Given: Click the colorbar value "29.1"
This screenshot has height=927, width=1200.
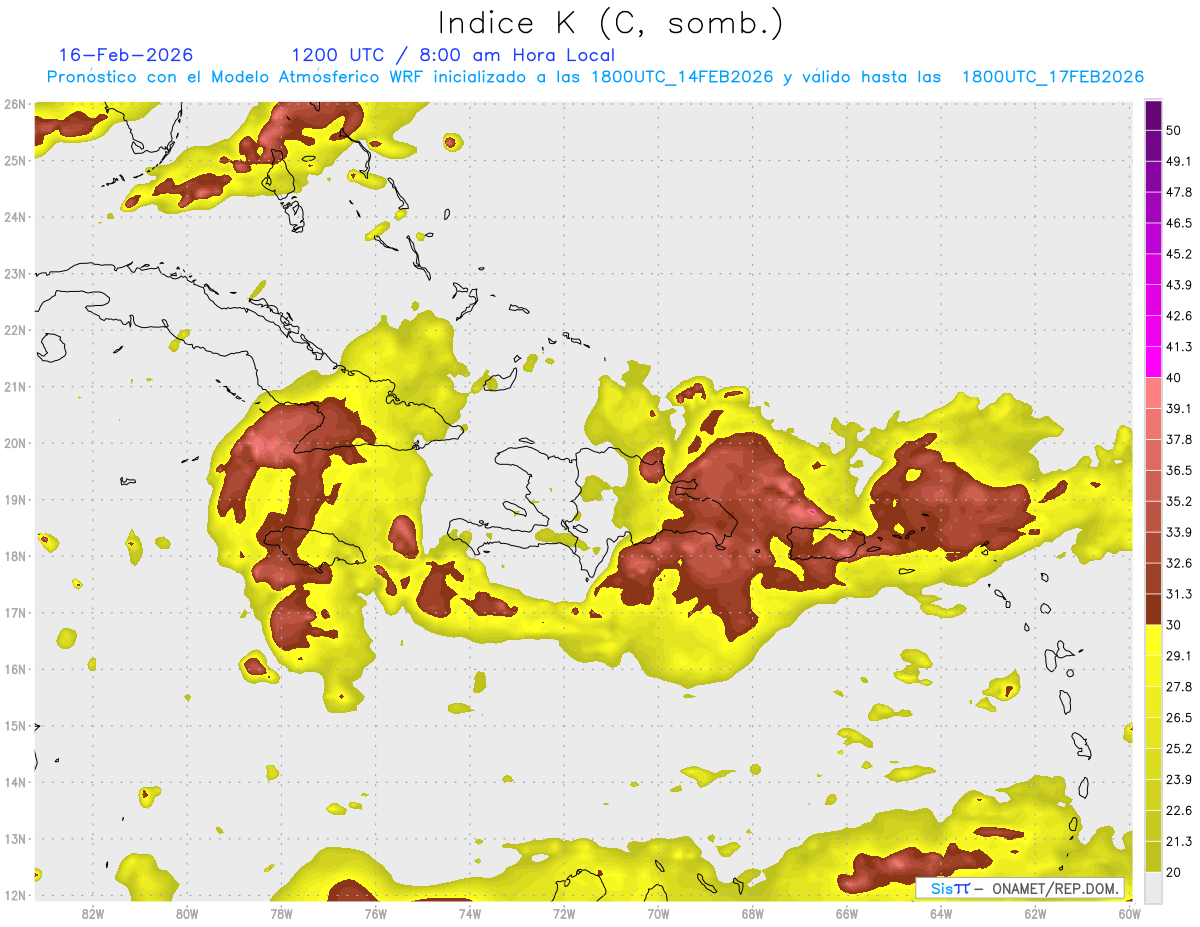Looking at the screenshot, I should [1178, 656].
